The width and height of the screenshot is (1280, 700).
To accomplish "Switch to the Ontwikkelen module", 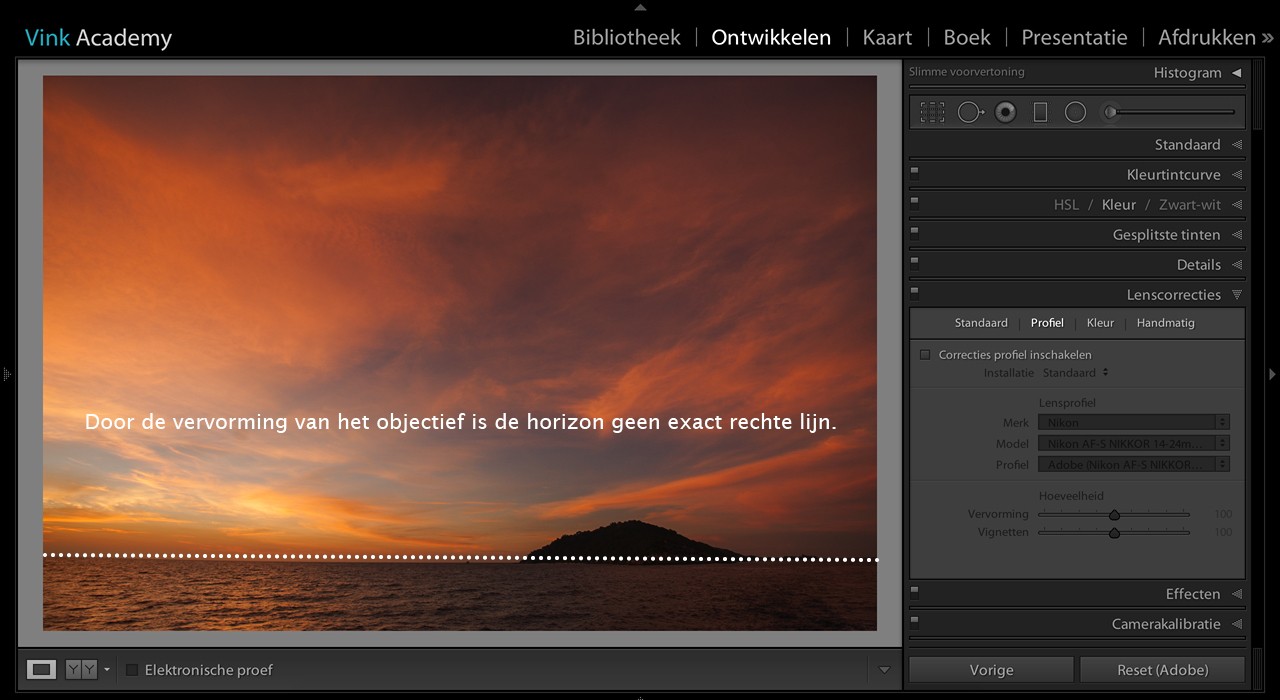I will pos(771,37).
